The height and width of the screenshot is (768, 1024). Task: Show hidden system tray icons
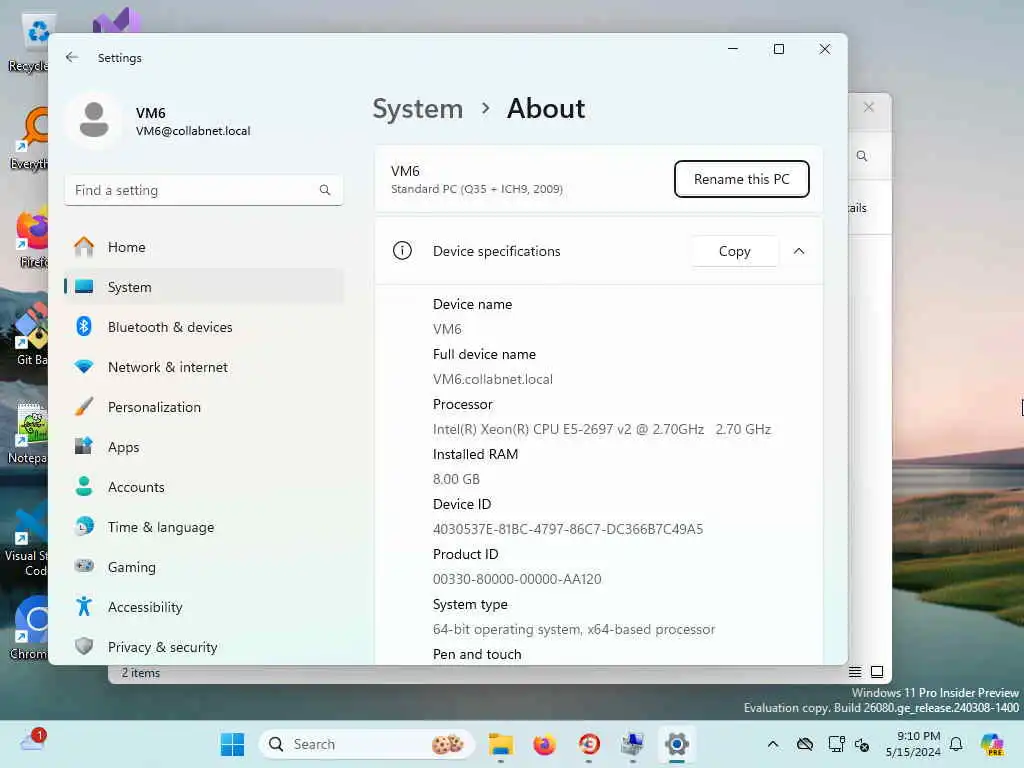773,744
